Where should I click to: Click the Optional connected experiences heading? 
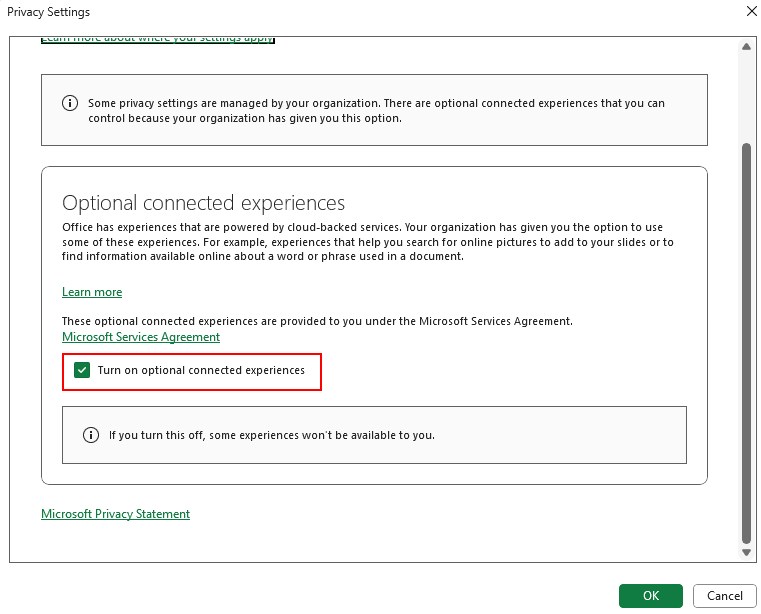click(x=203, y=203)
